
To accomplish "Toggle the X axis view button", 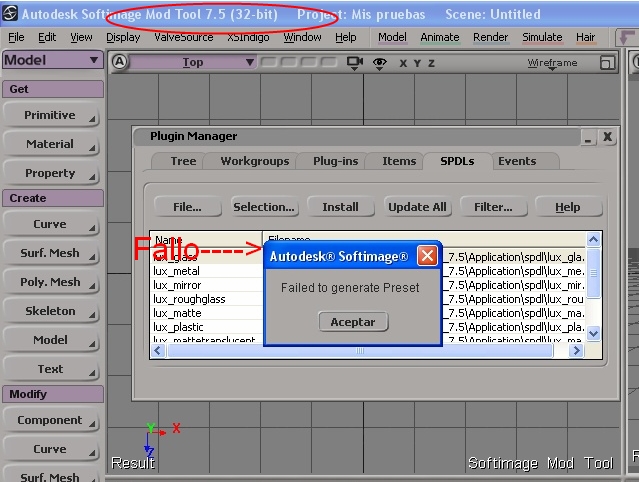I will tap(403, 63).
